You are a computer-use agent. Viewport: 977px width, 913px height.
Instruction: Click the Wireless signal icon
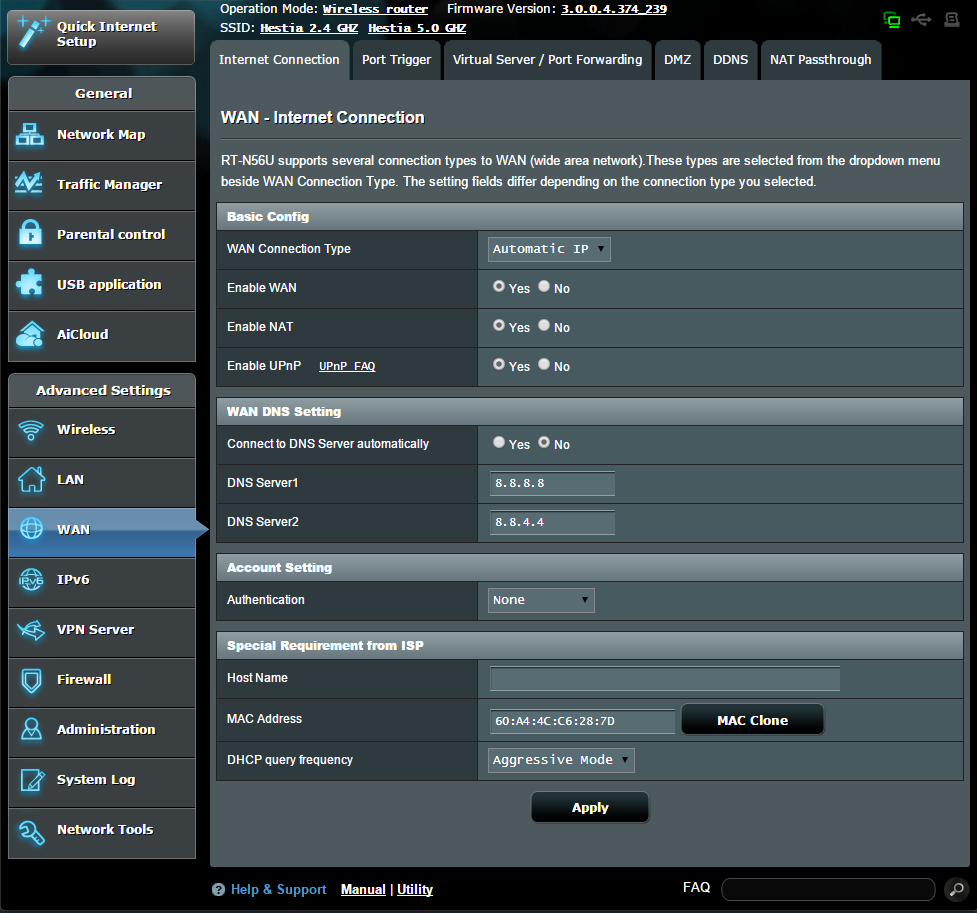[31, 429]
